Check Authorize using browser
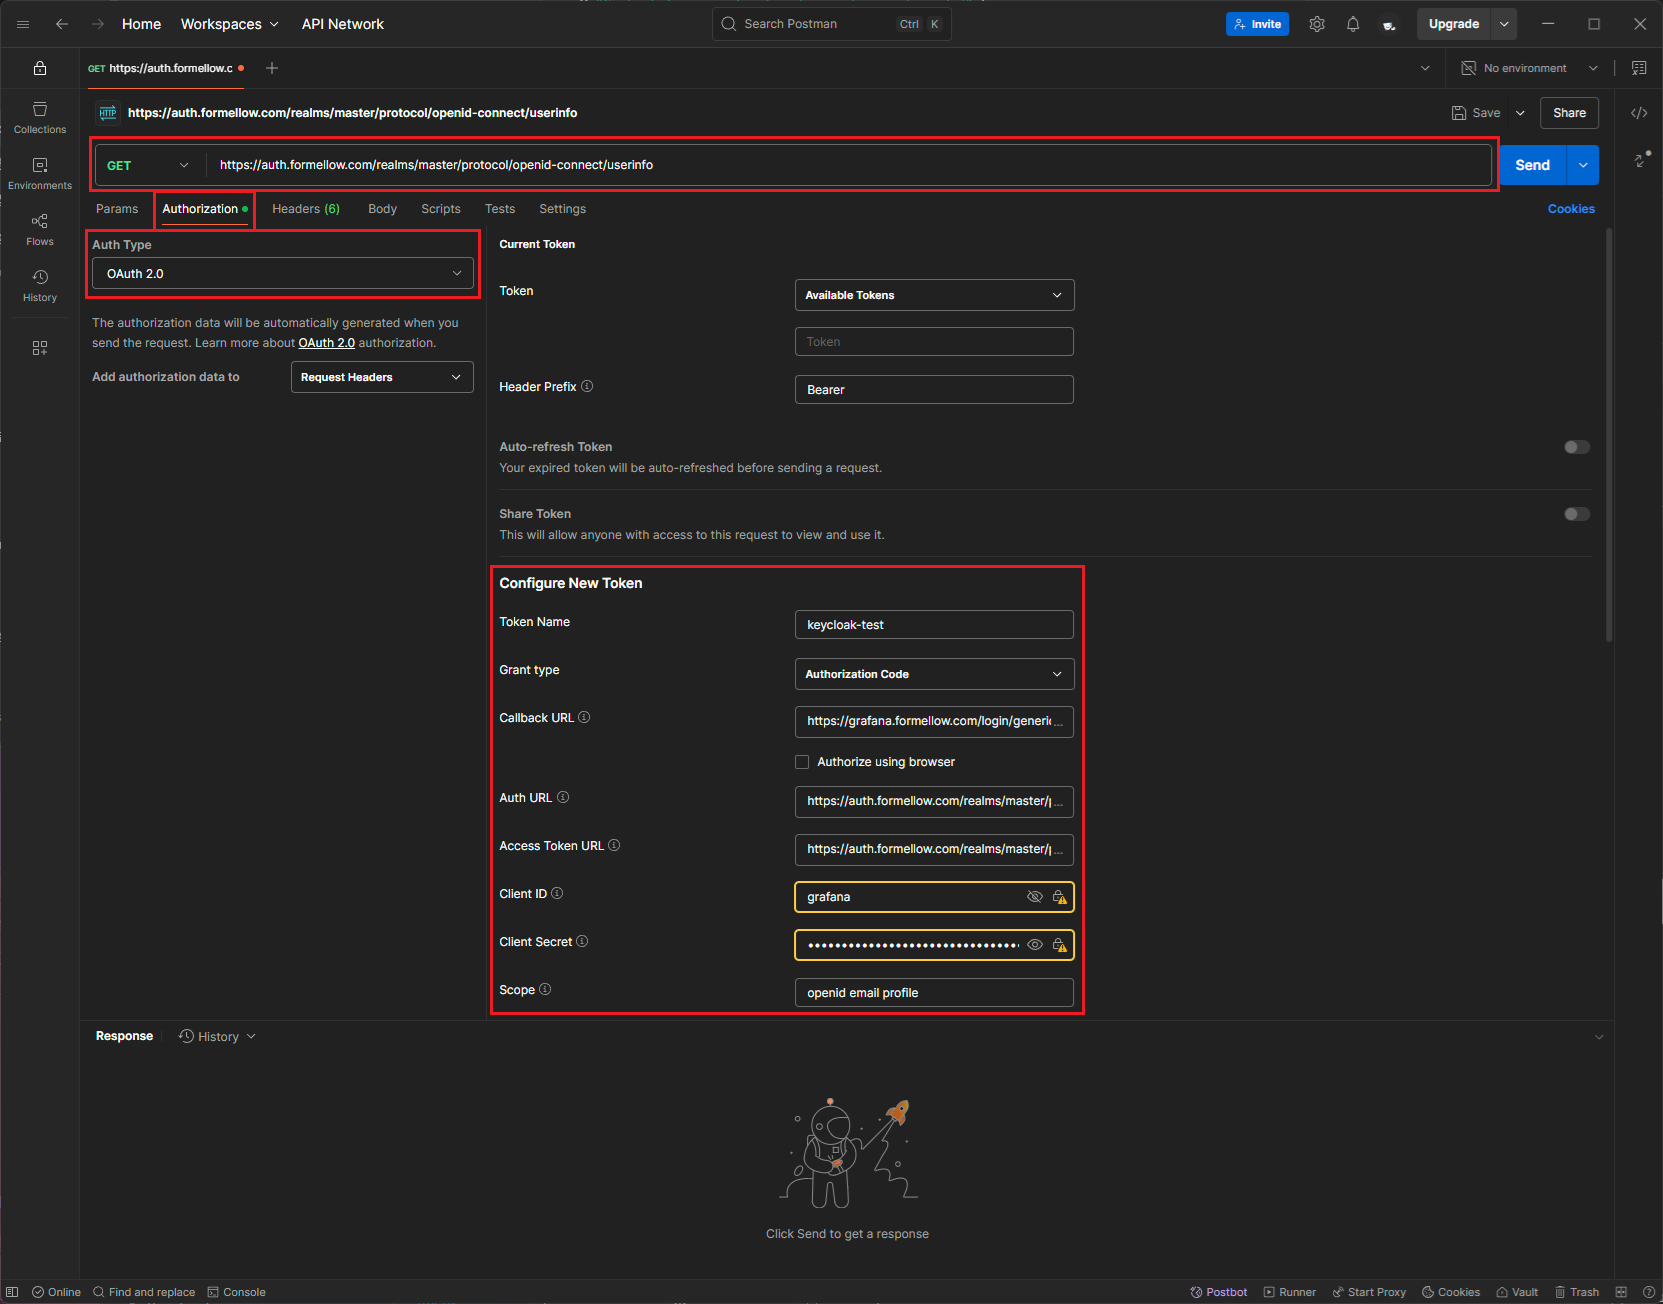This screenshot has width=1663, height=1304. tap(802, 762)
